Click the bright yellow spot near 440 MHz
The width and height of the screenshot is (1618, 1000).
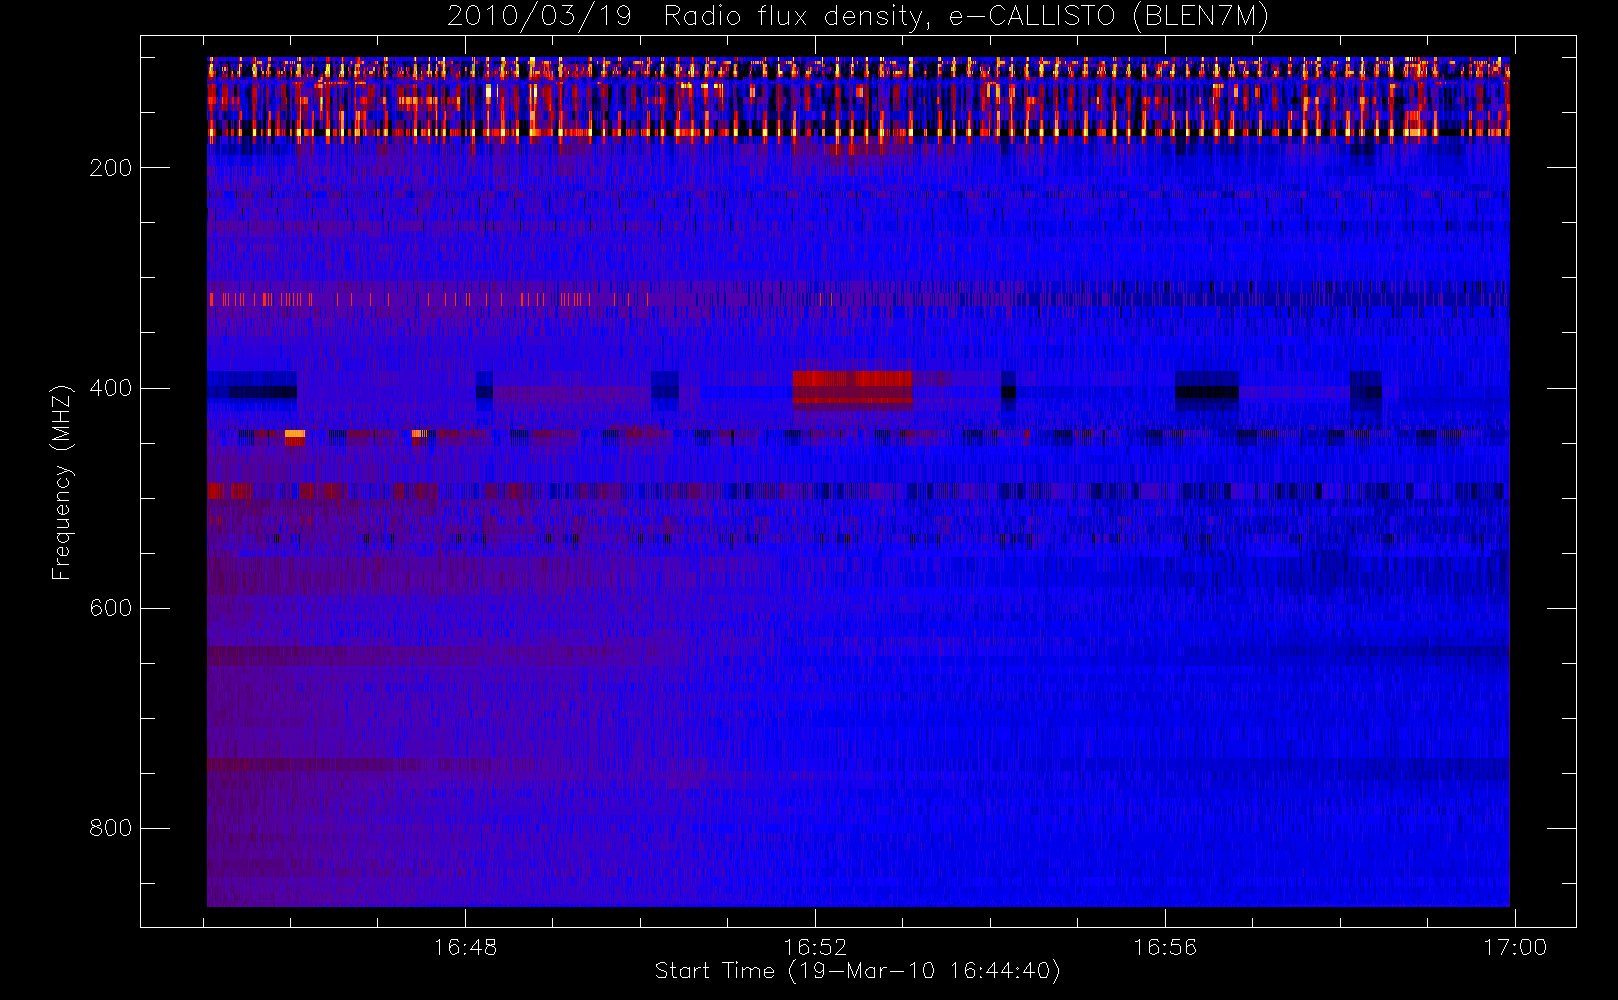click(295, 434)
